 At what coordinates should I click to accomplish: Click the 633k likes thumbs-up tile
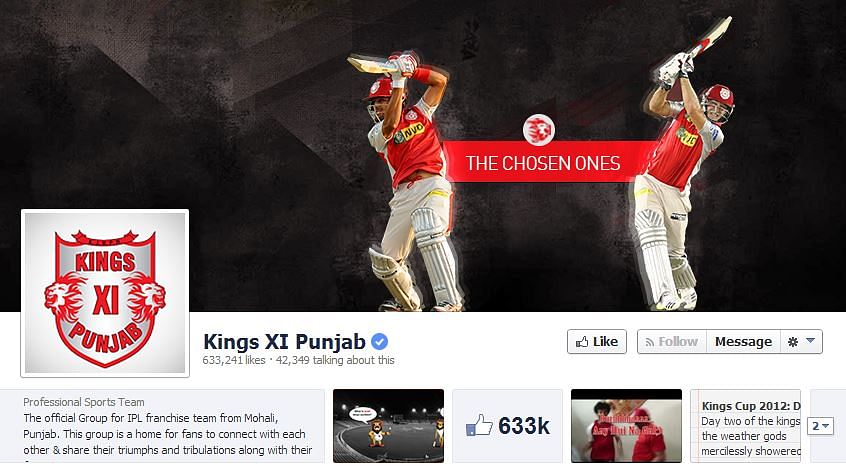tap(507, 426)
